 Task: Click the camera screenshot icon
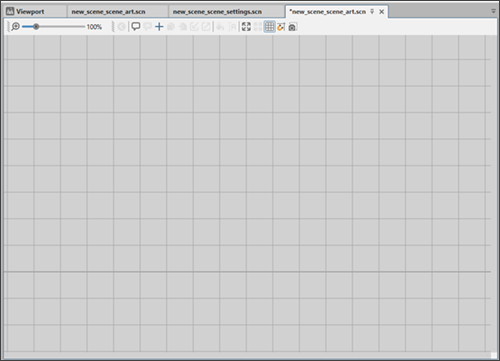(x=292, y=27)
